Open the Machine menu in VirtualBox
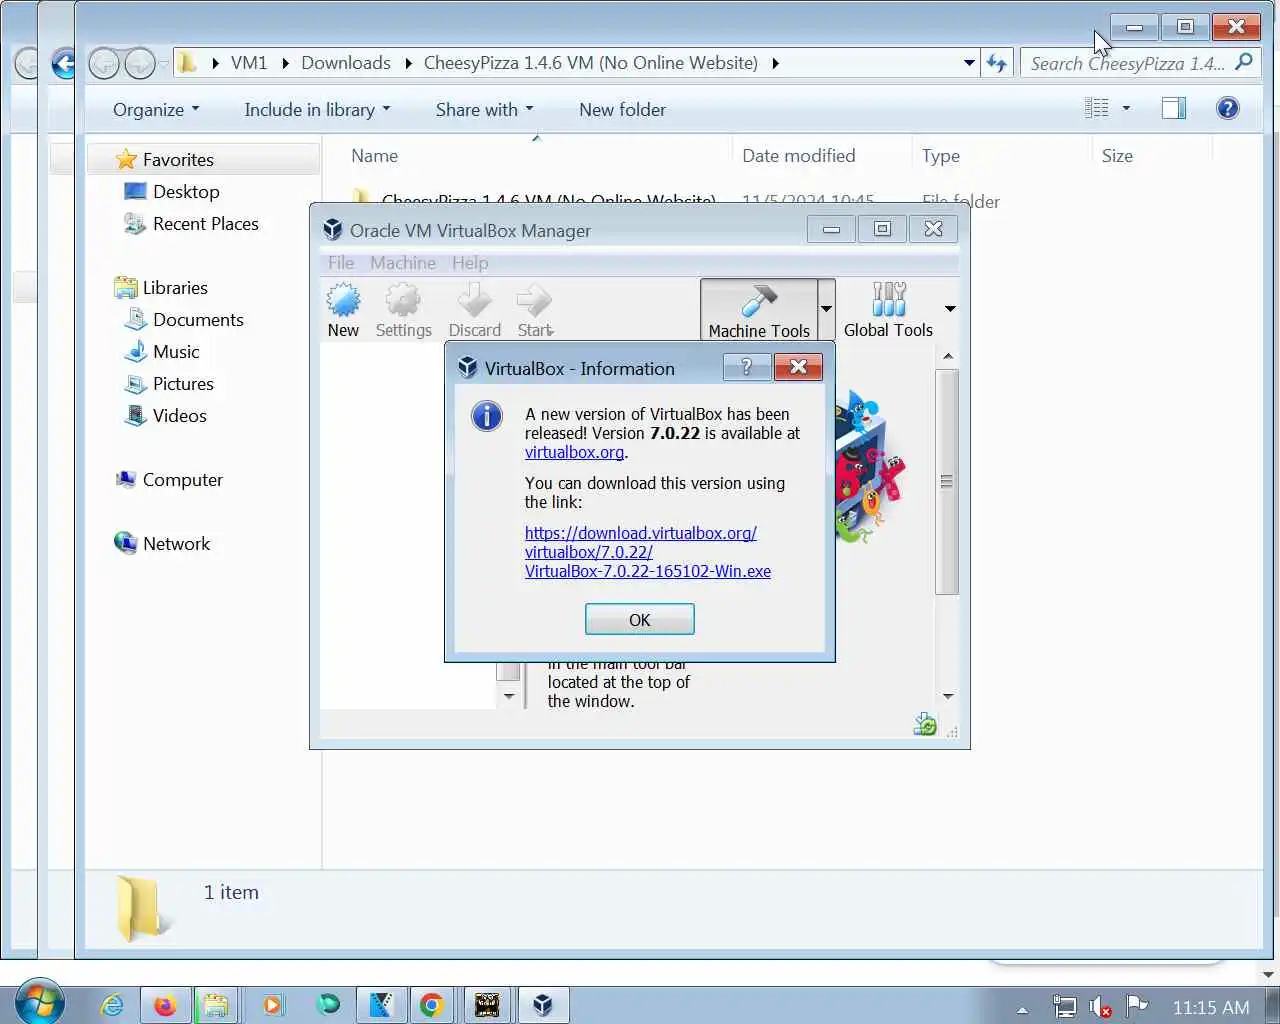The height and width of the screenshot is (1024, 1280). (403, 263)
